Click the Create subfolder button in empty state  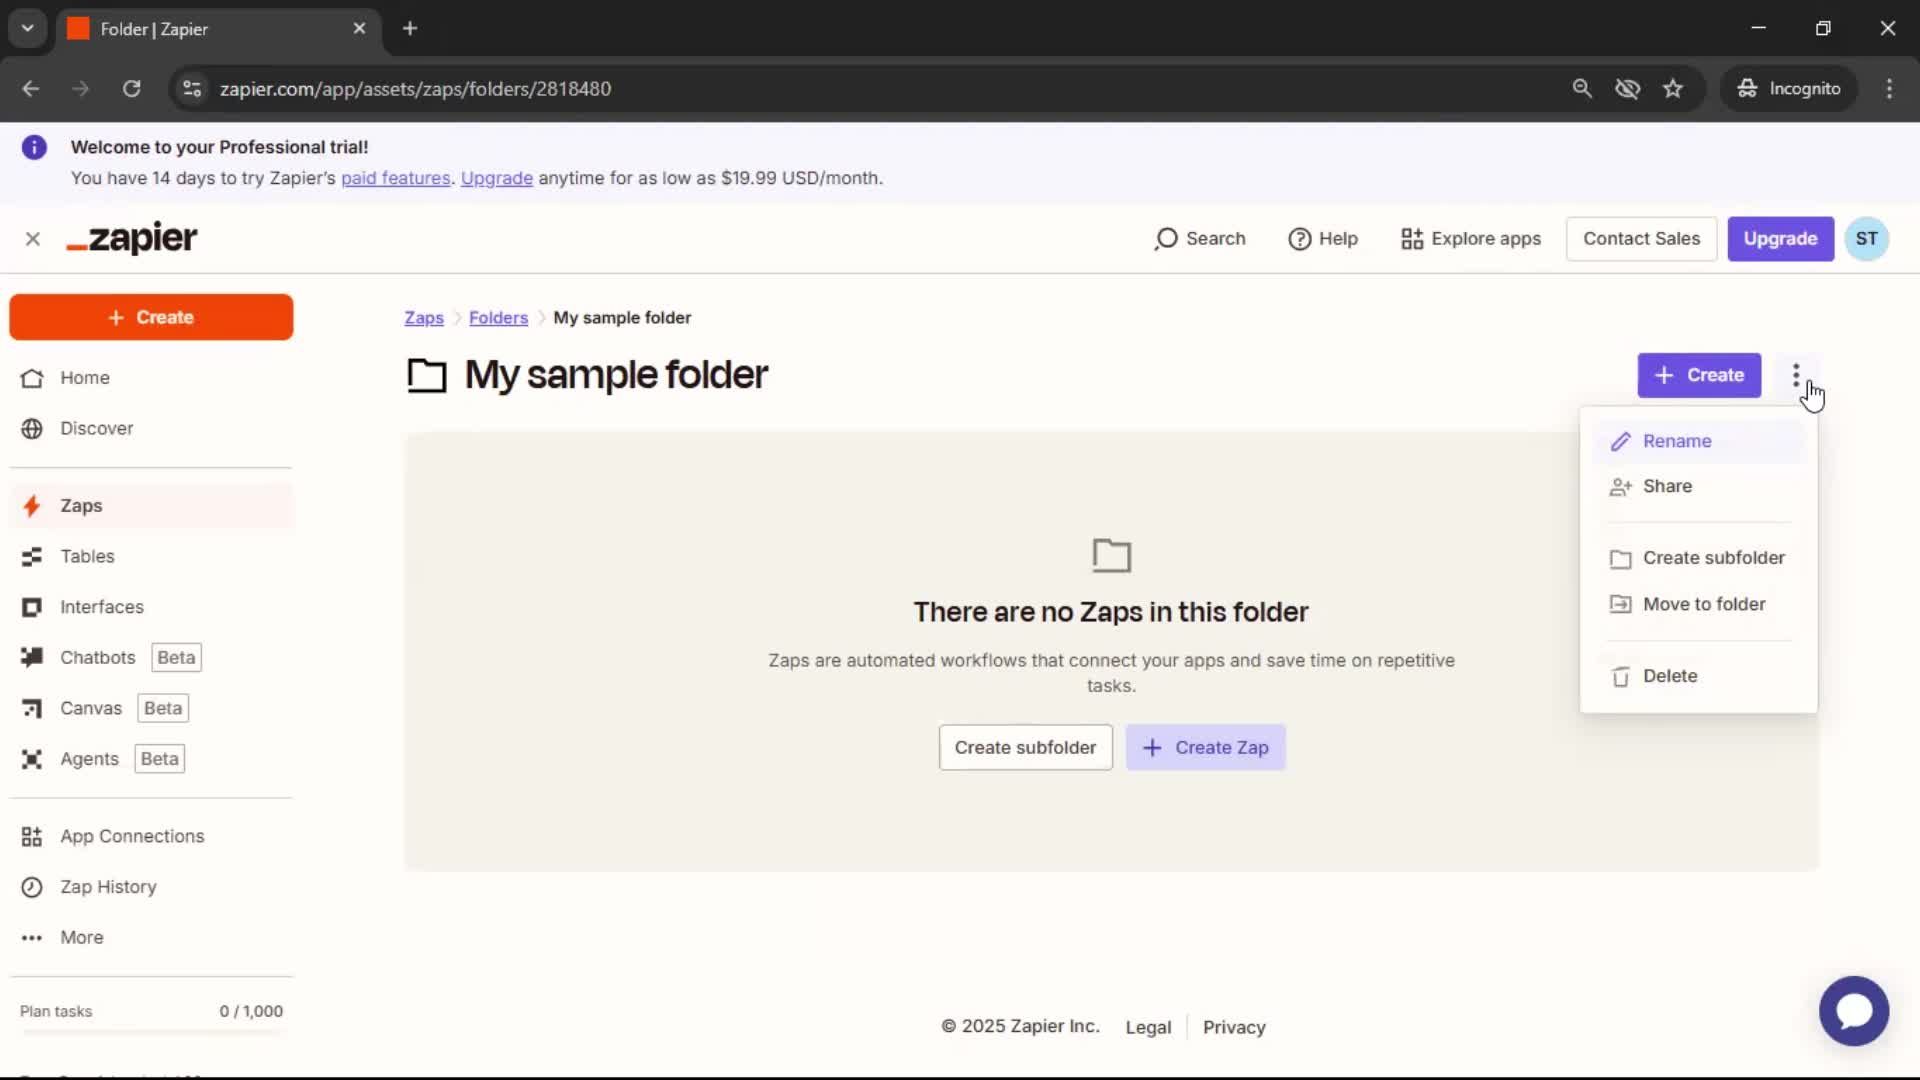click(x=1025, y=748)
